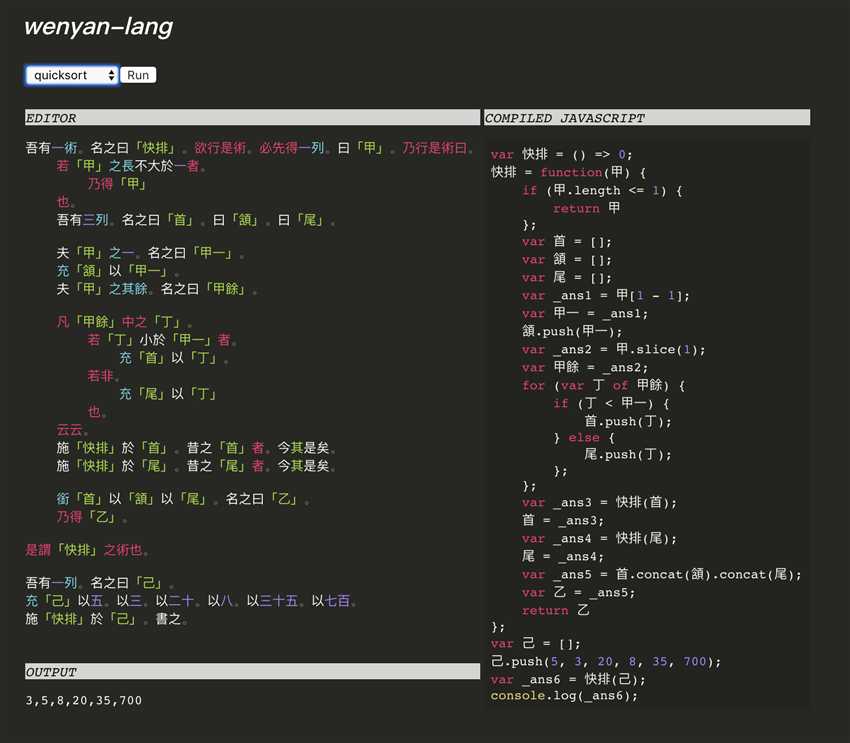Viewport: 850px width, 743px height.
Task: Click the JavaScript line var _ans4 = 快排(尾)
Action: (600, 538)
